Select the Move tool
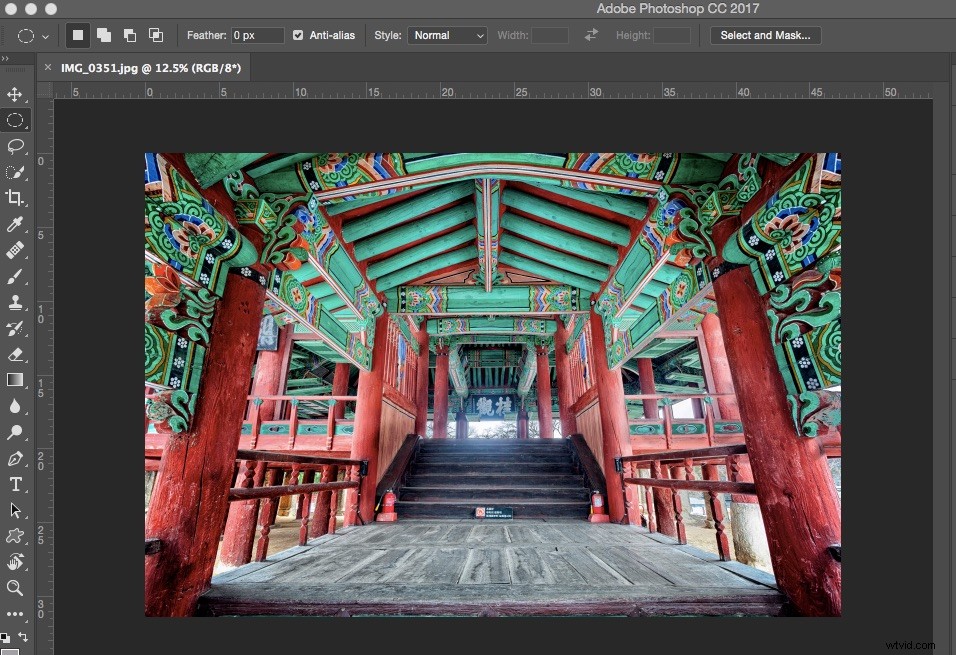This screenshot has height=655, width=956. click(x=15, y=95)
